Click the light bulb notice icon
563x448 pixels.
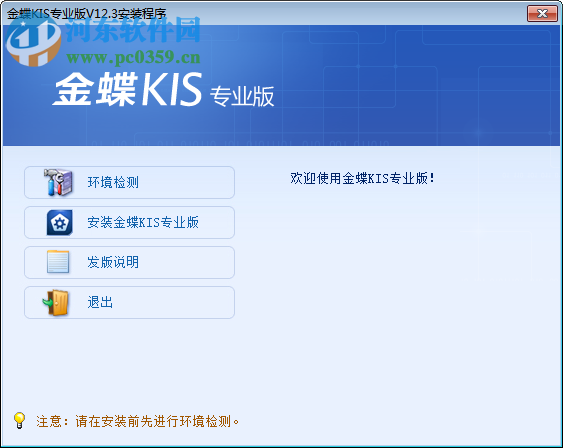pyautogui.click(x=19, y=420)
